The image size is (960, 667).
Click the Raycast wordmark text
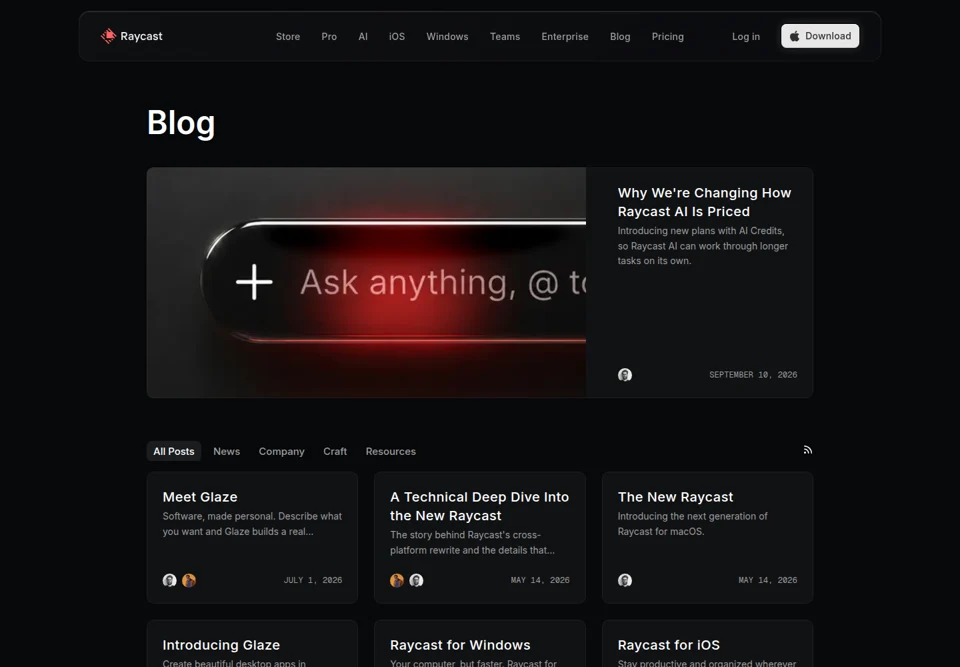141,36
